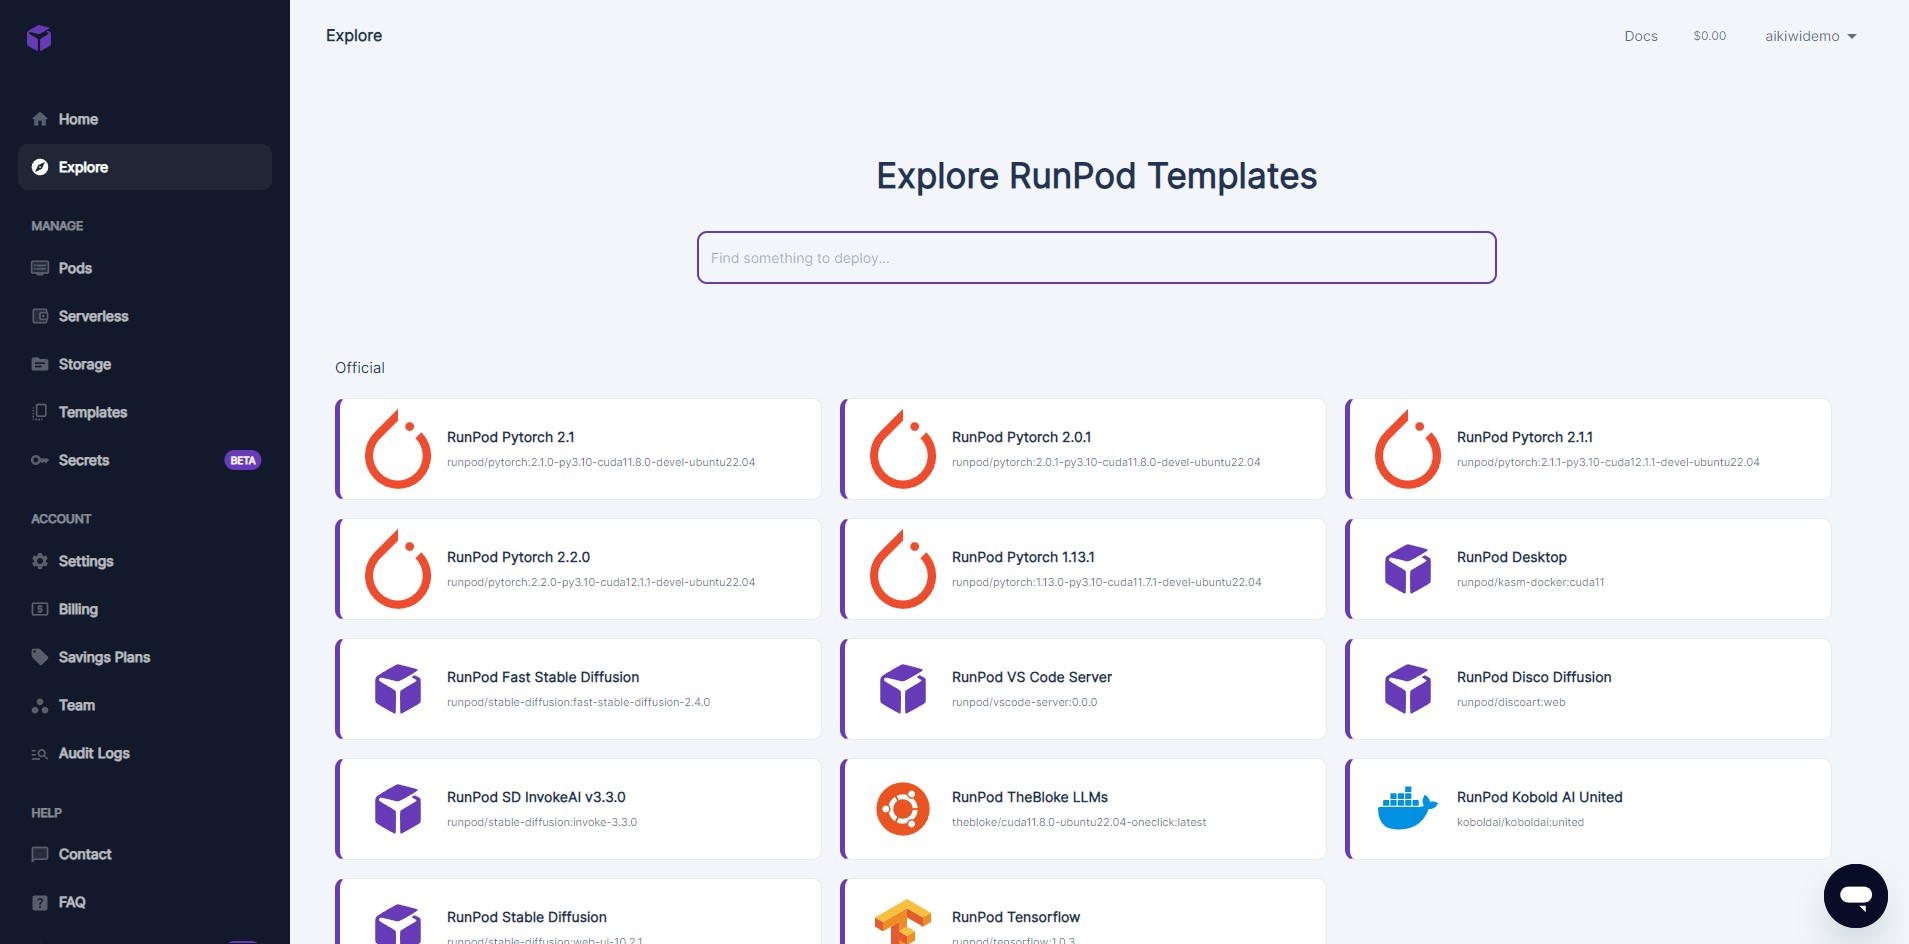The height and width of the screenshot is (944, 1909).
Task: Click the Billing icon in the sidebar
Action: coord(40,609)
